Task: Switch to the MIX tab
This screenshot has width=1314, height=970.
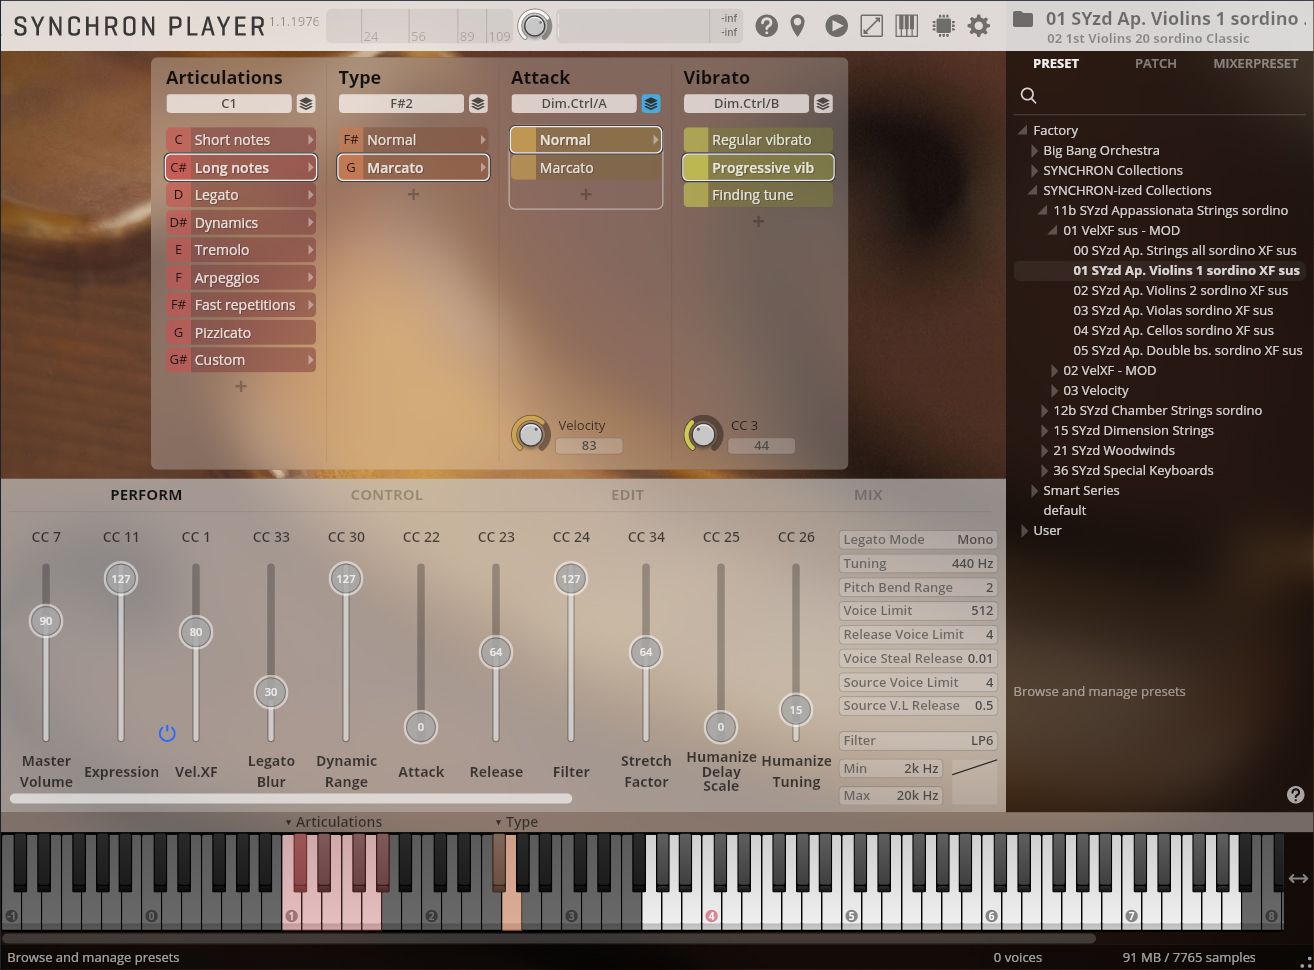Action: pyautogui.click(x=868, y=495)
